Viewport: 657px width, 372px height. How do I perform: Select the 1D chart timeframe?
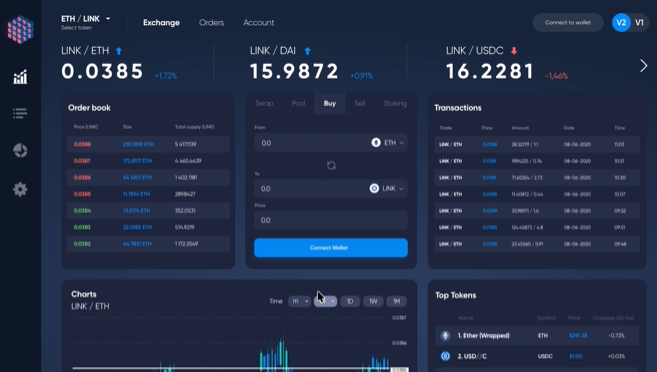click(350, 301)
